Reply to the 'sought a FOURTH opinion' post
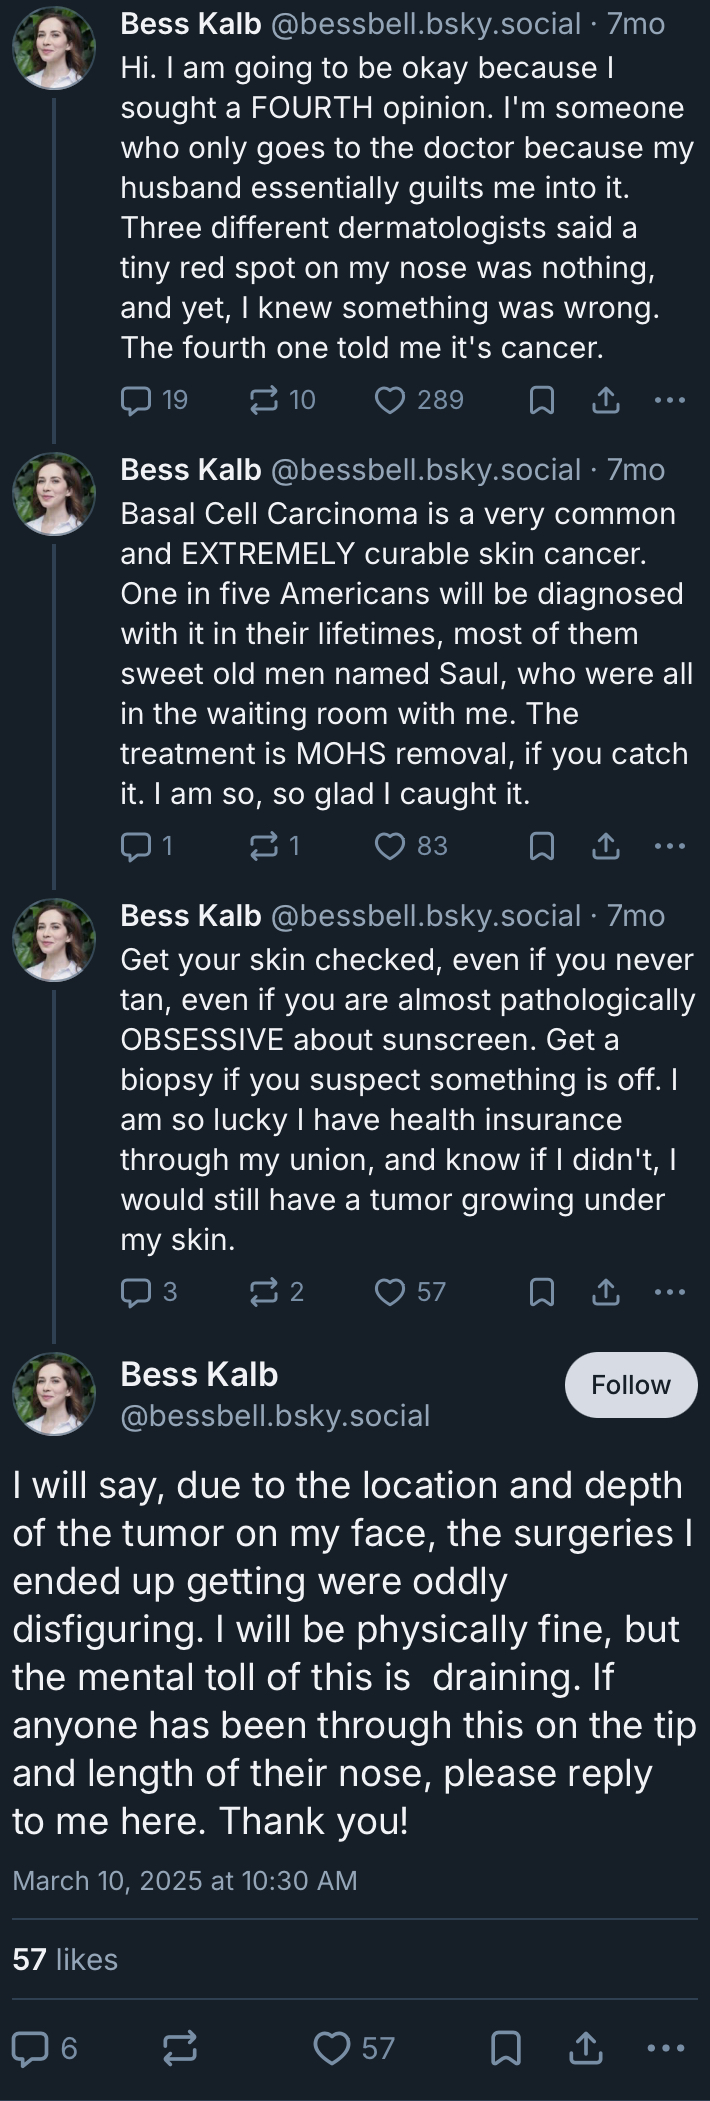The height and width of the screenshot is (2101, 710). [x=136, y=400]
